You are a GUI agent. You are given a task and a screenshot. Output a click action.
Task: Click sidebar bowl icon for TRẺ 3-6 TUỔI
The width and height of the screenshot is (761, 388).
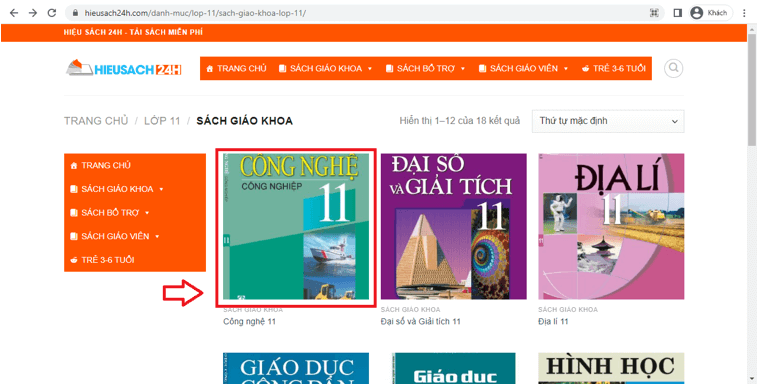coord(74,260)
